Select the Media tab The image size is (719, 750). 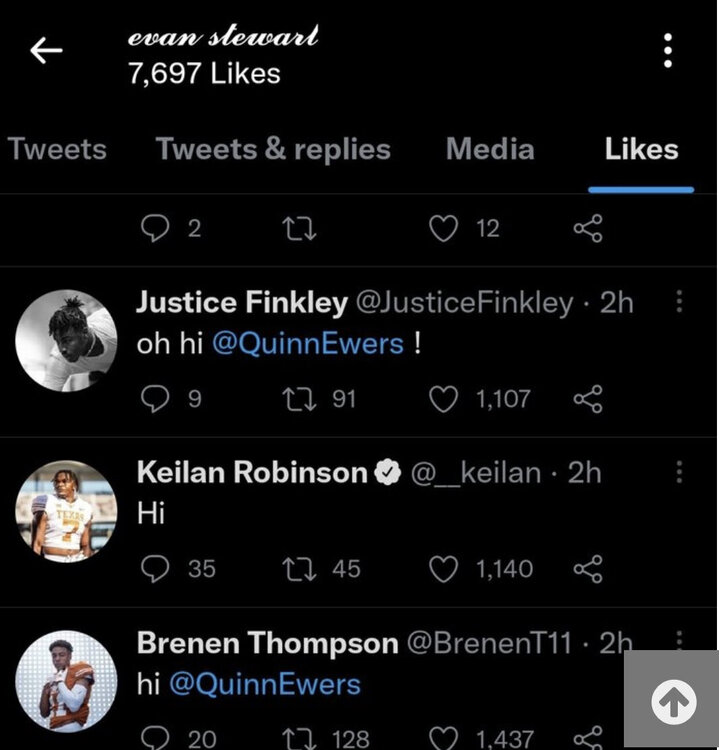490,150
